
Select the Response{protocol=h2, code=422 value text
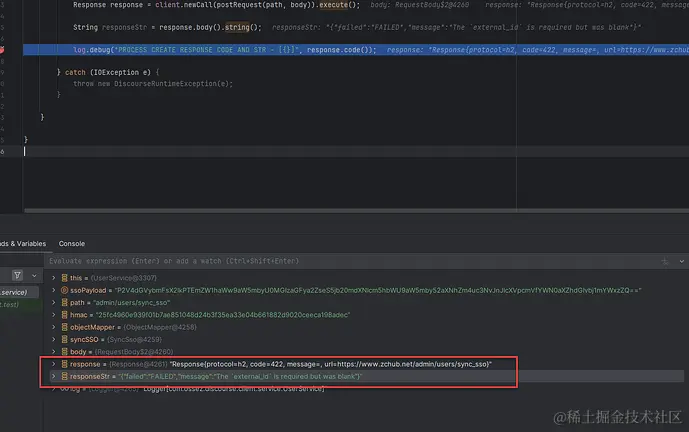(x=330, y=364)
